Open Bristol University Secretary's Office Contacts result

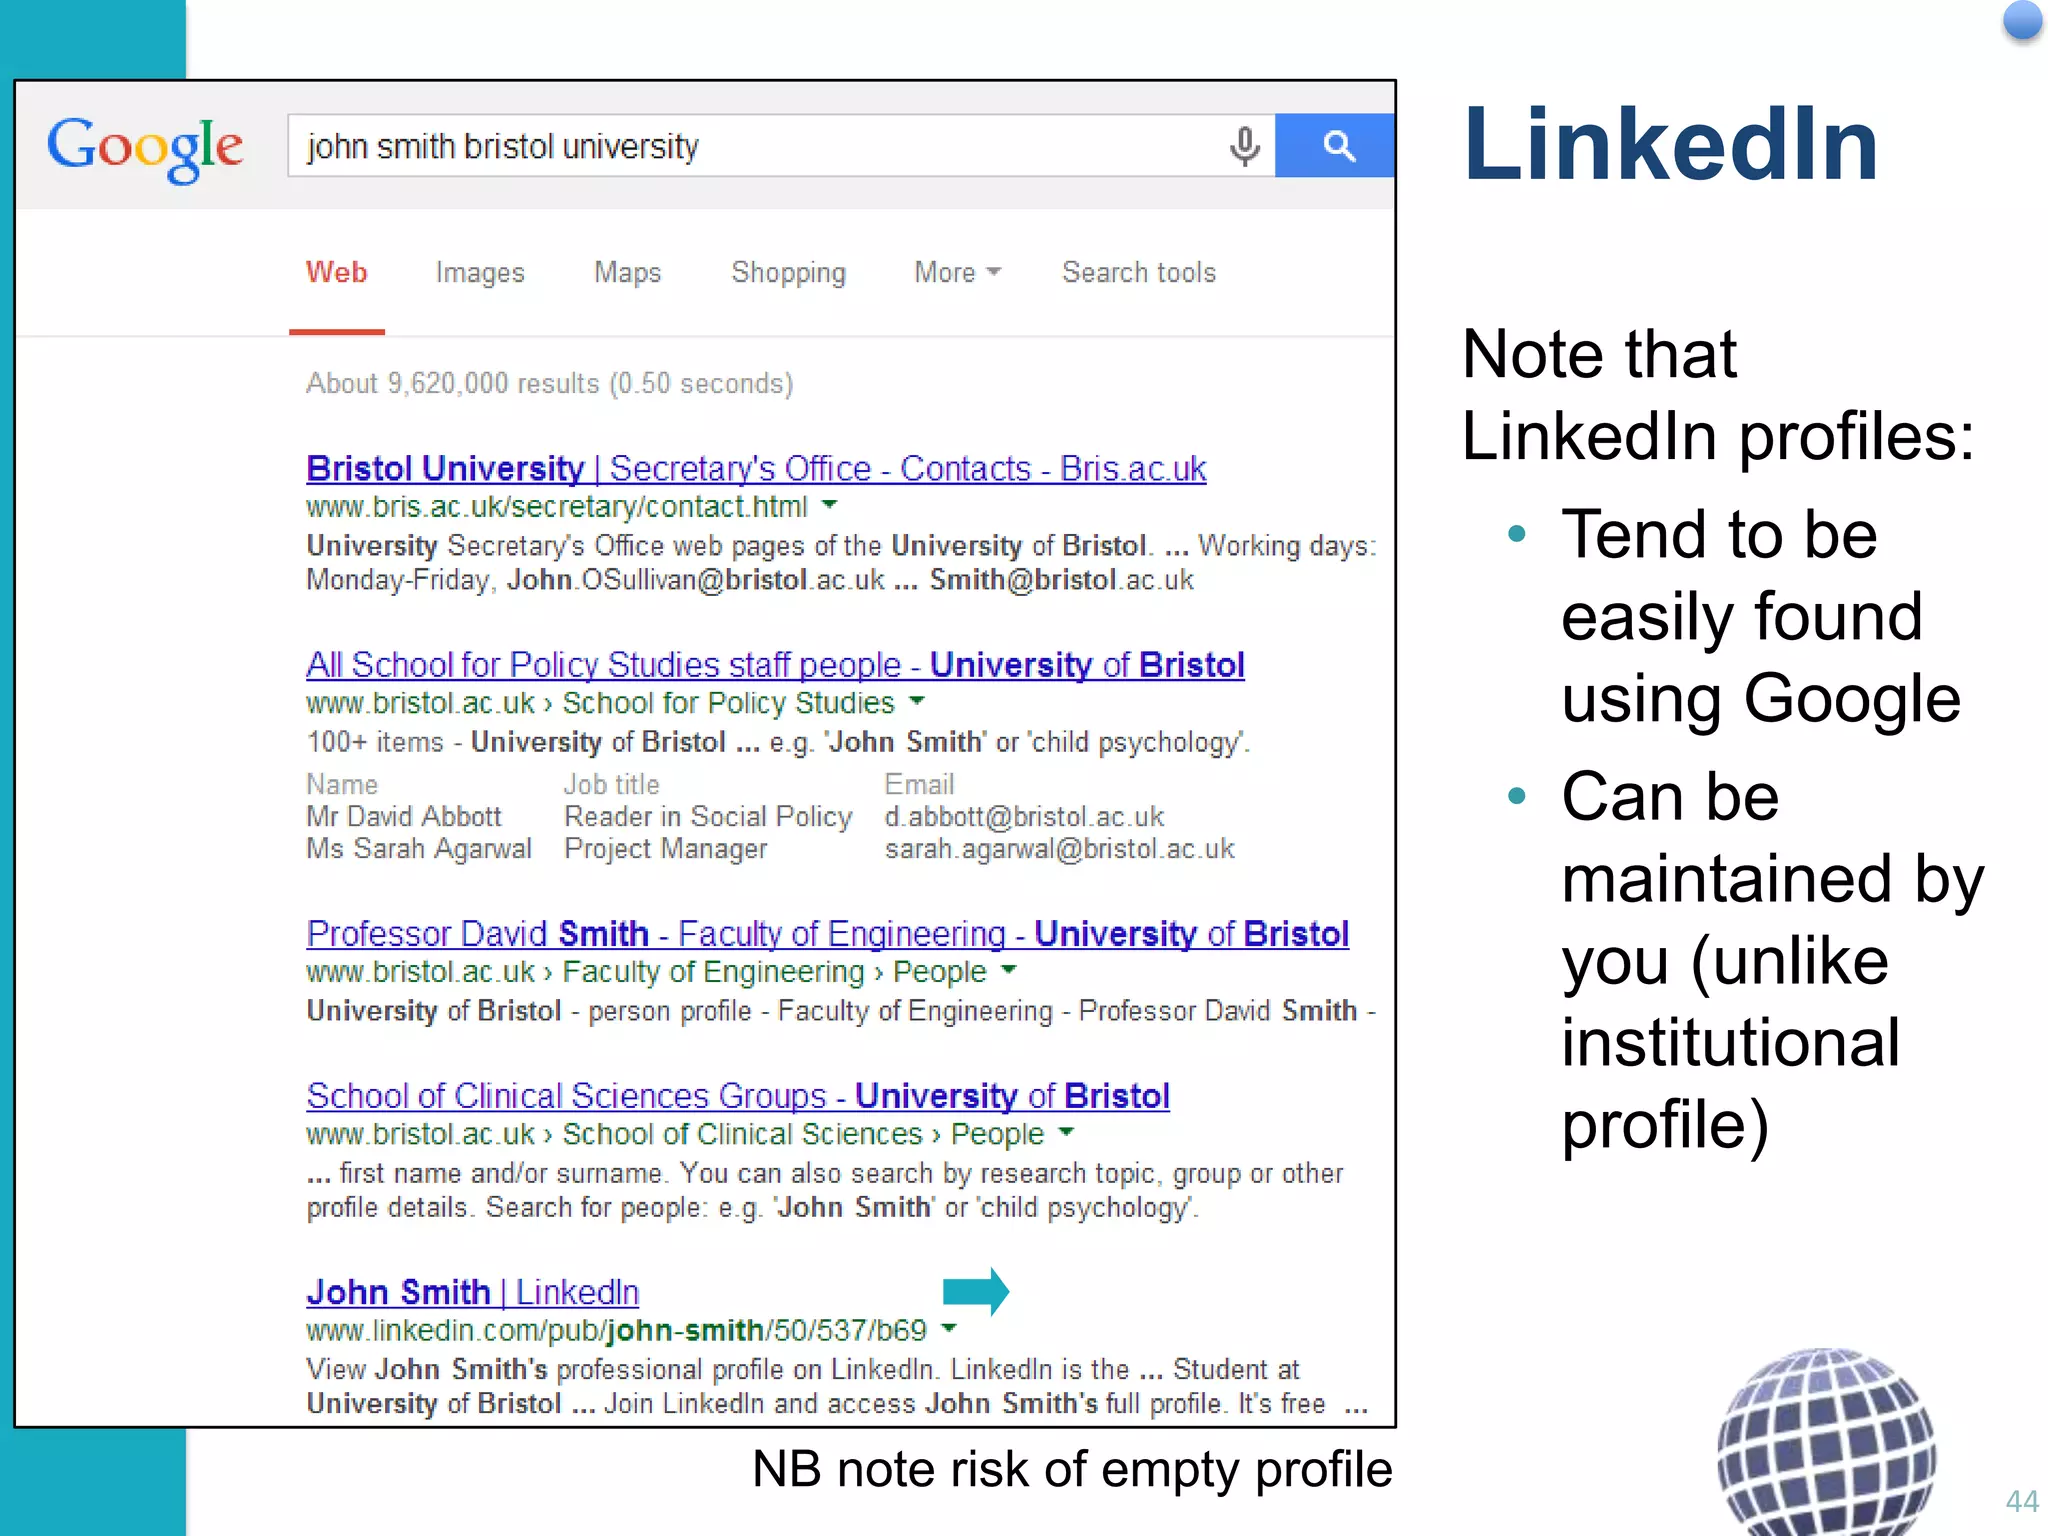(756, 468)
